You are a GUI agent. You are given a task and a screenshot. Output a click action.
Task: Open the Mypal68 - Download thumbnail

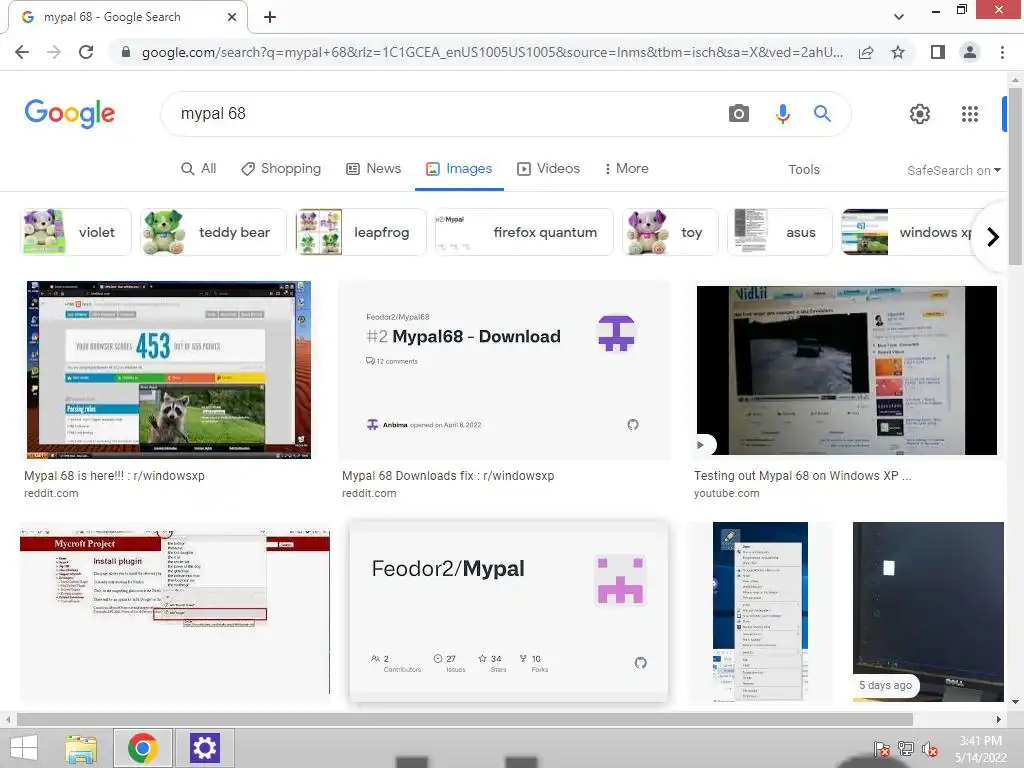click(504, 370)
